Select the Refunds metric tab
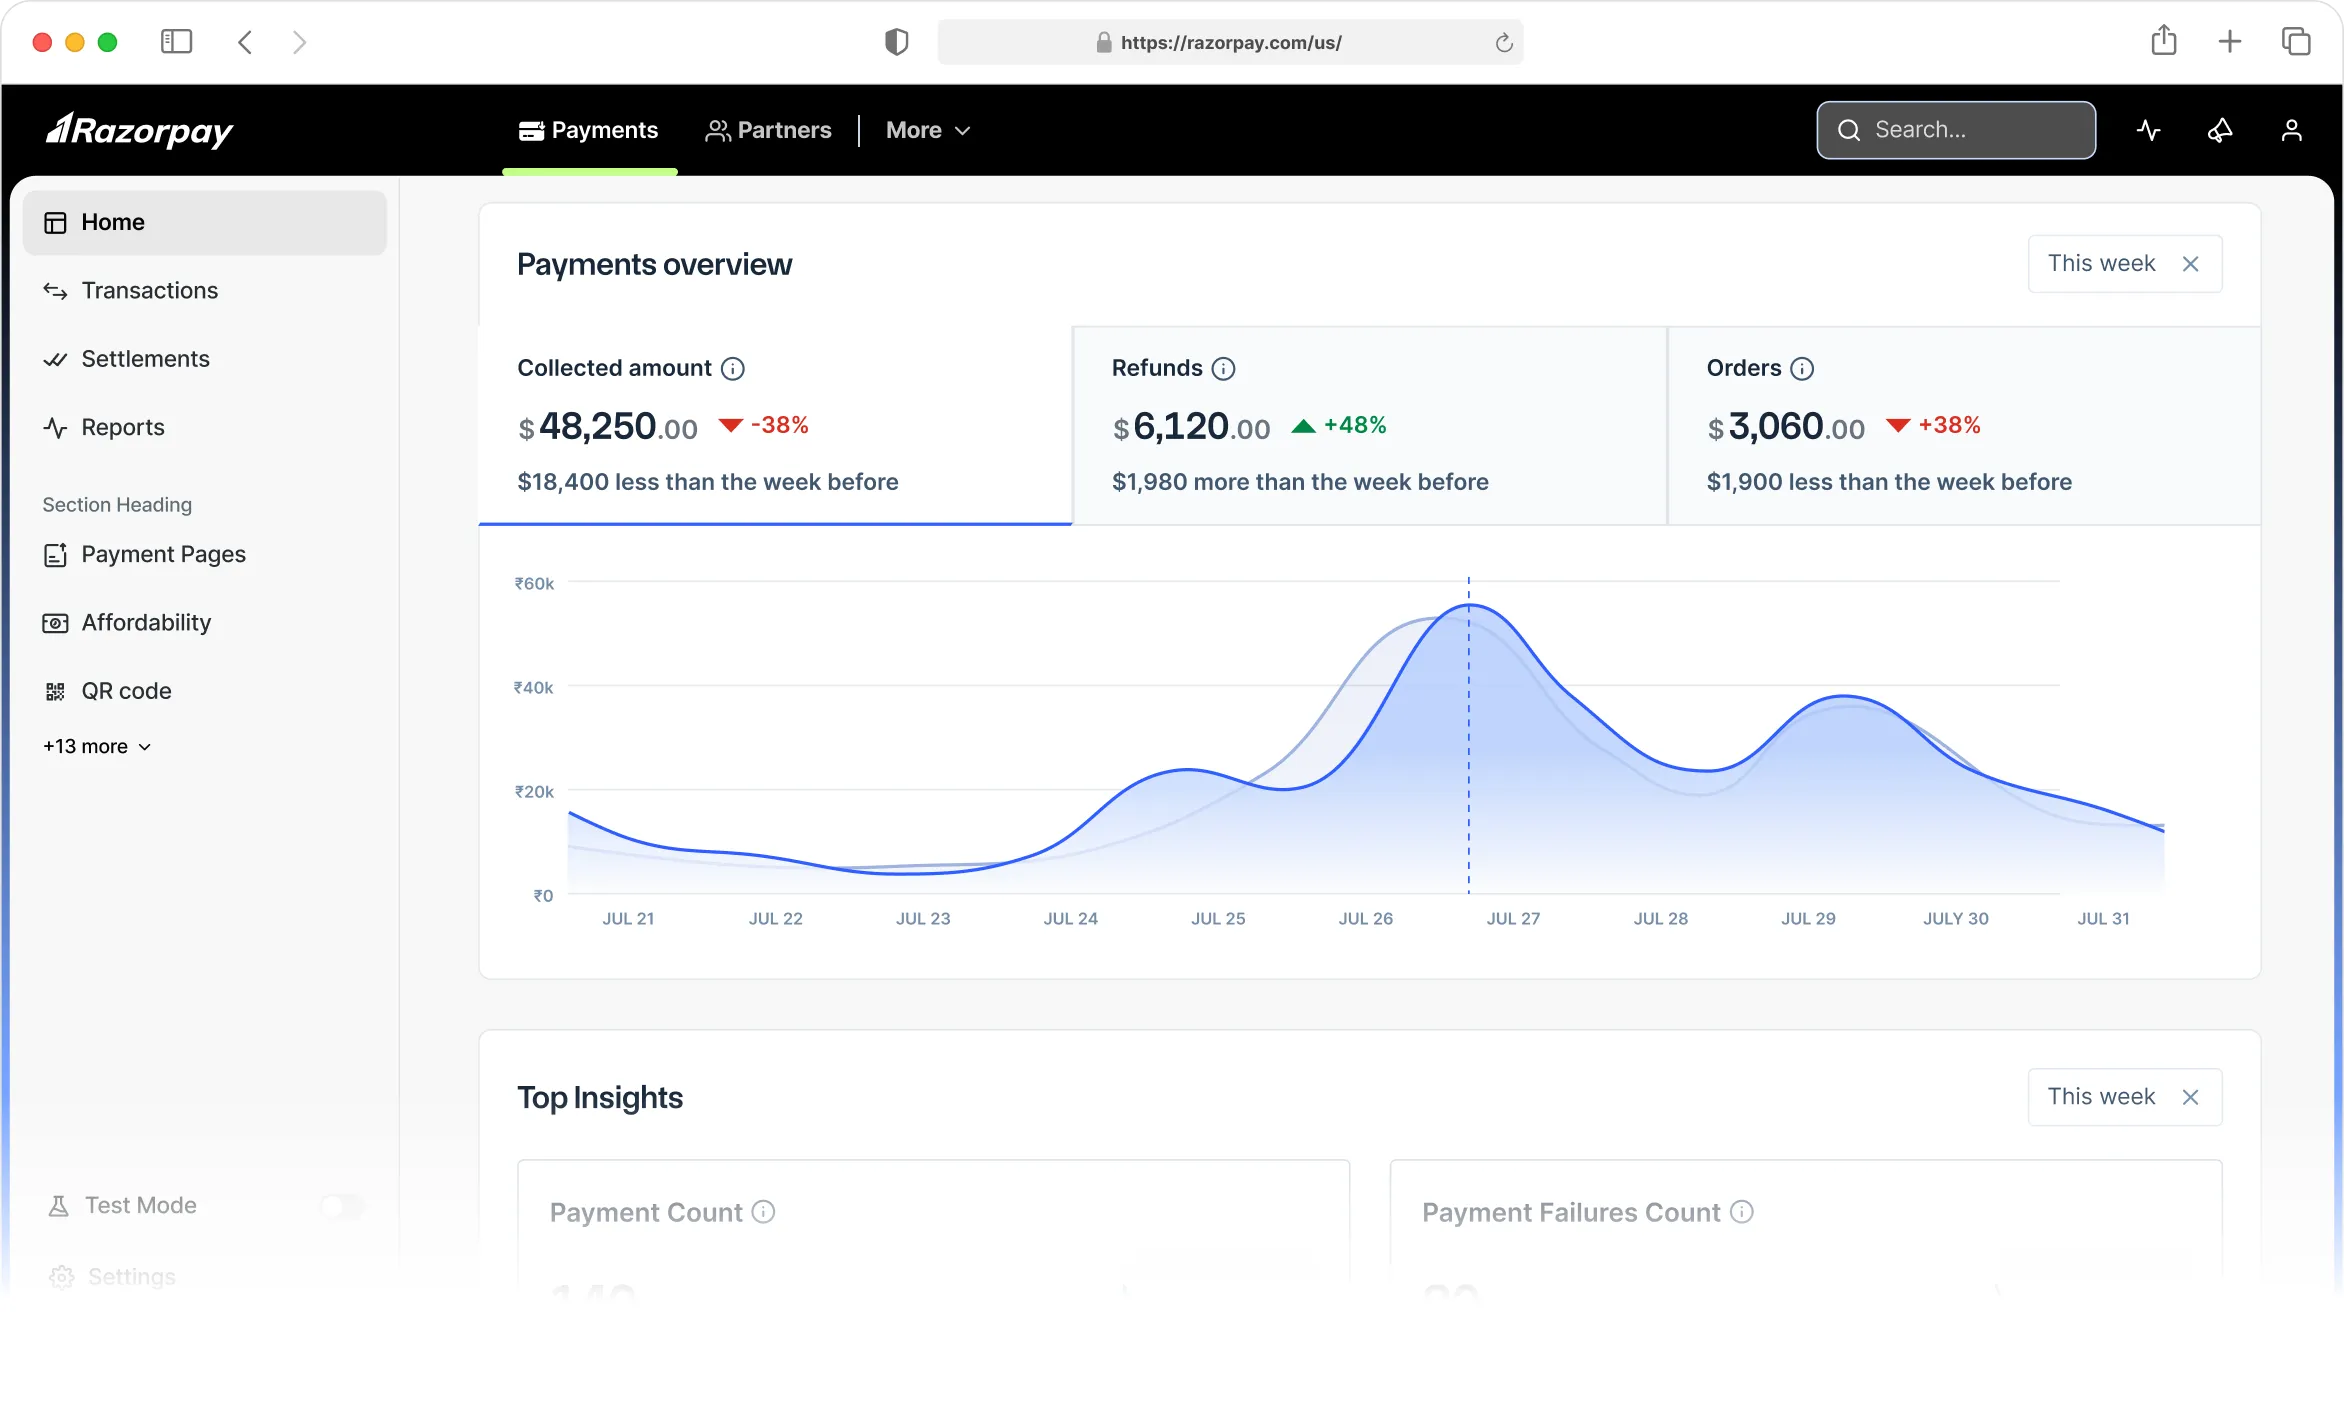The image size is (2344, 1428). coord(1369,425)
